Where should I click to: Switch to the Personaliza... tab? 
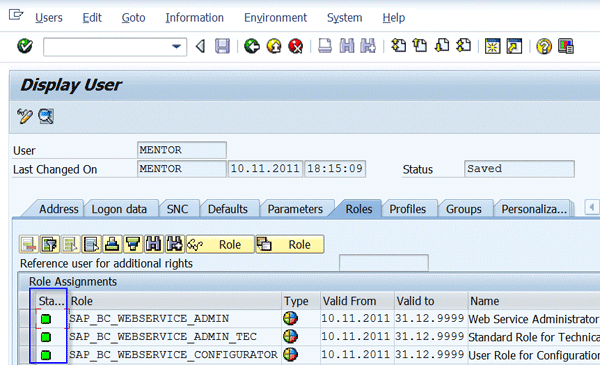[x=534, y=209]
